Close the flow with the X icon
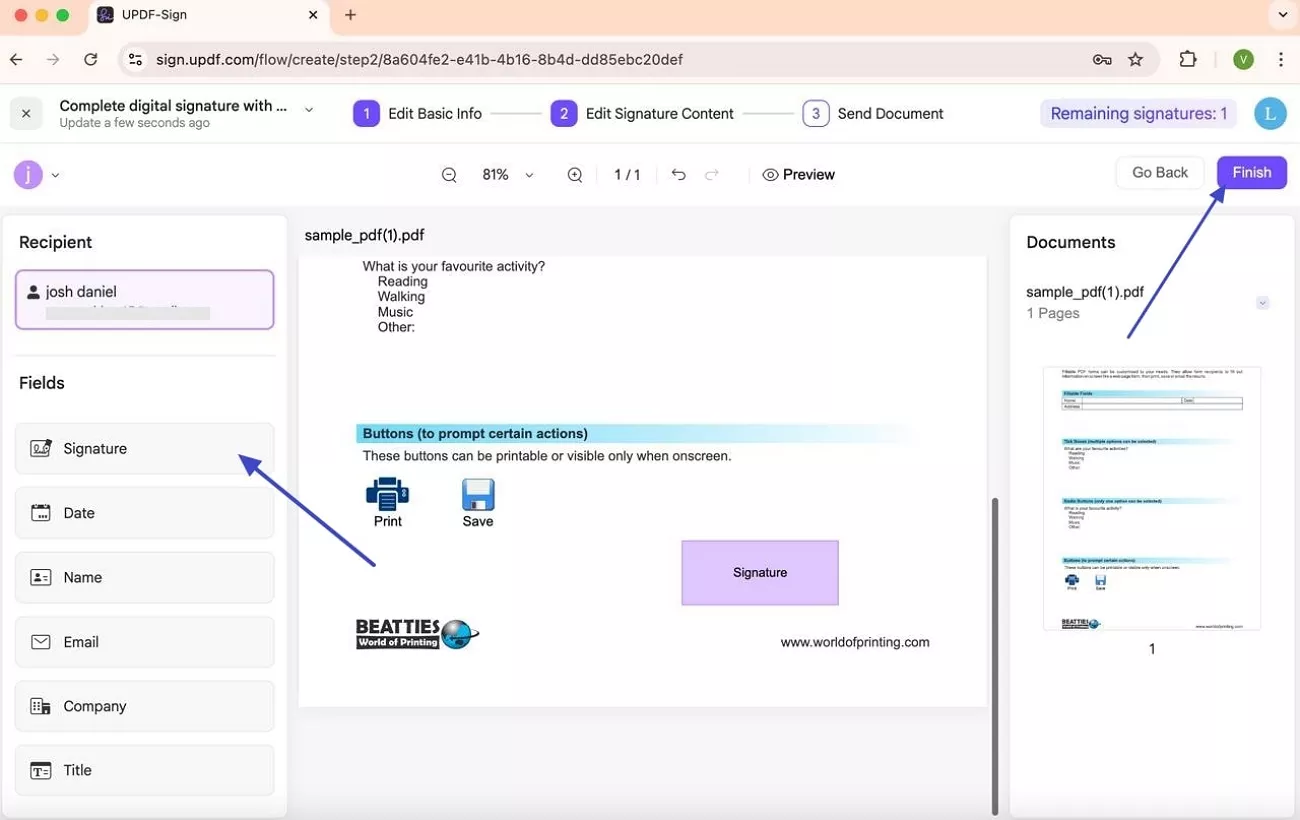The width and height of the screenshot is (1300, 820). coord(26,114)
